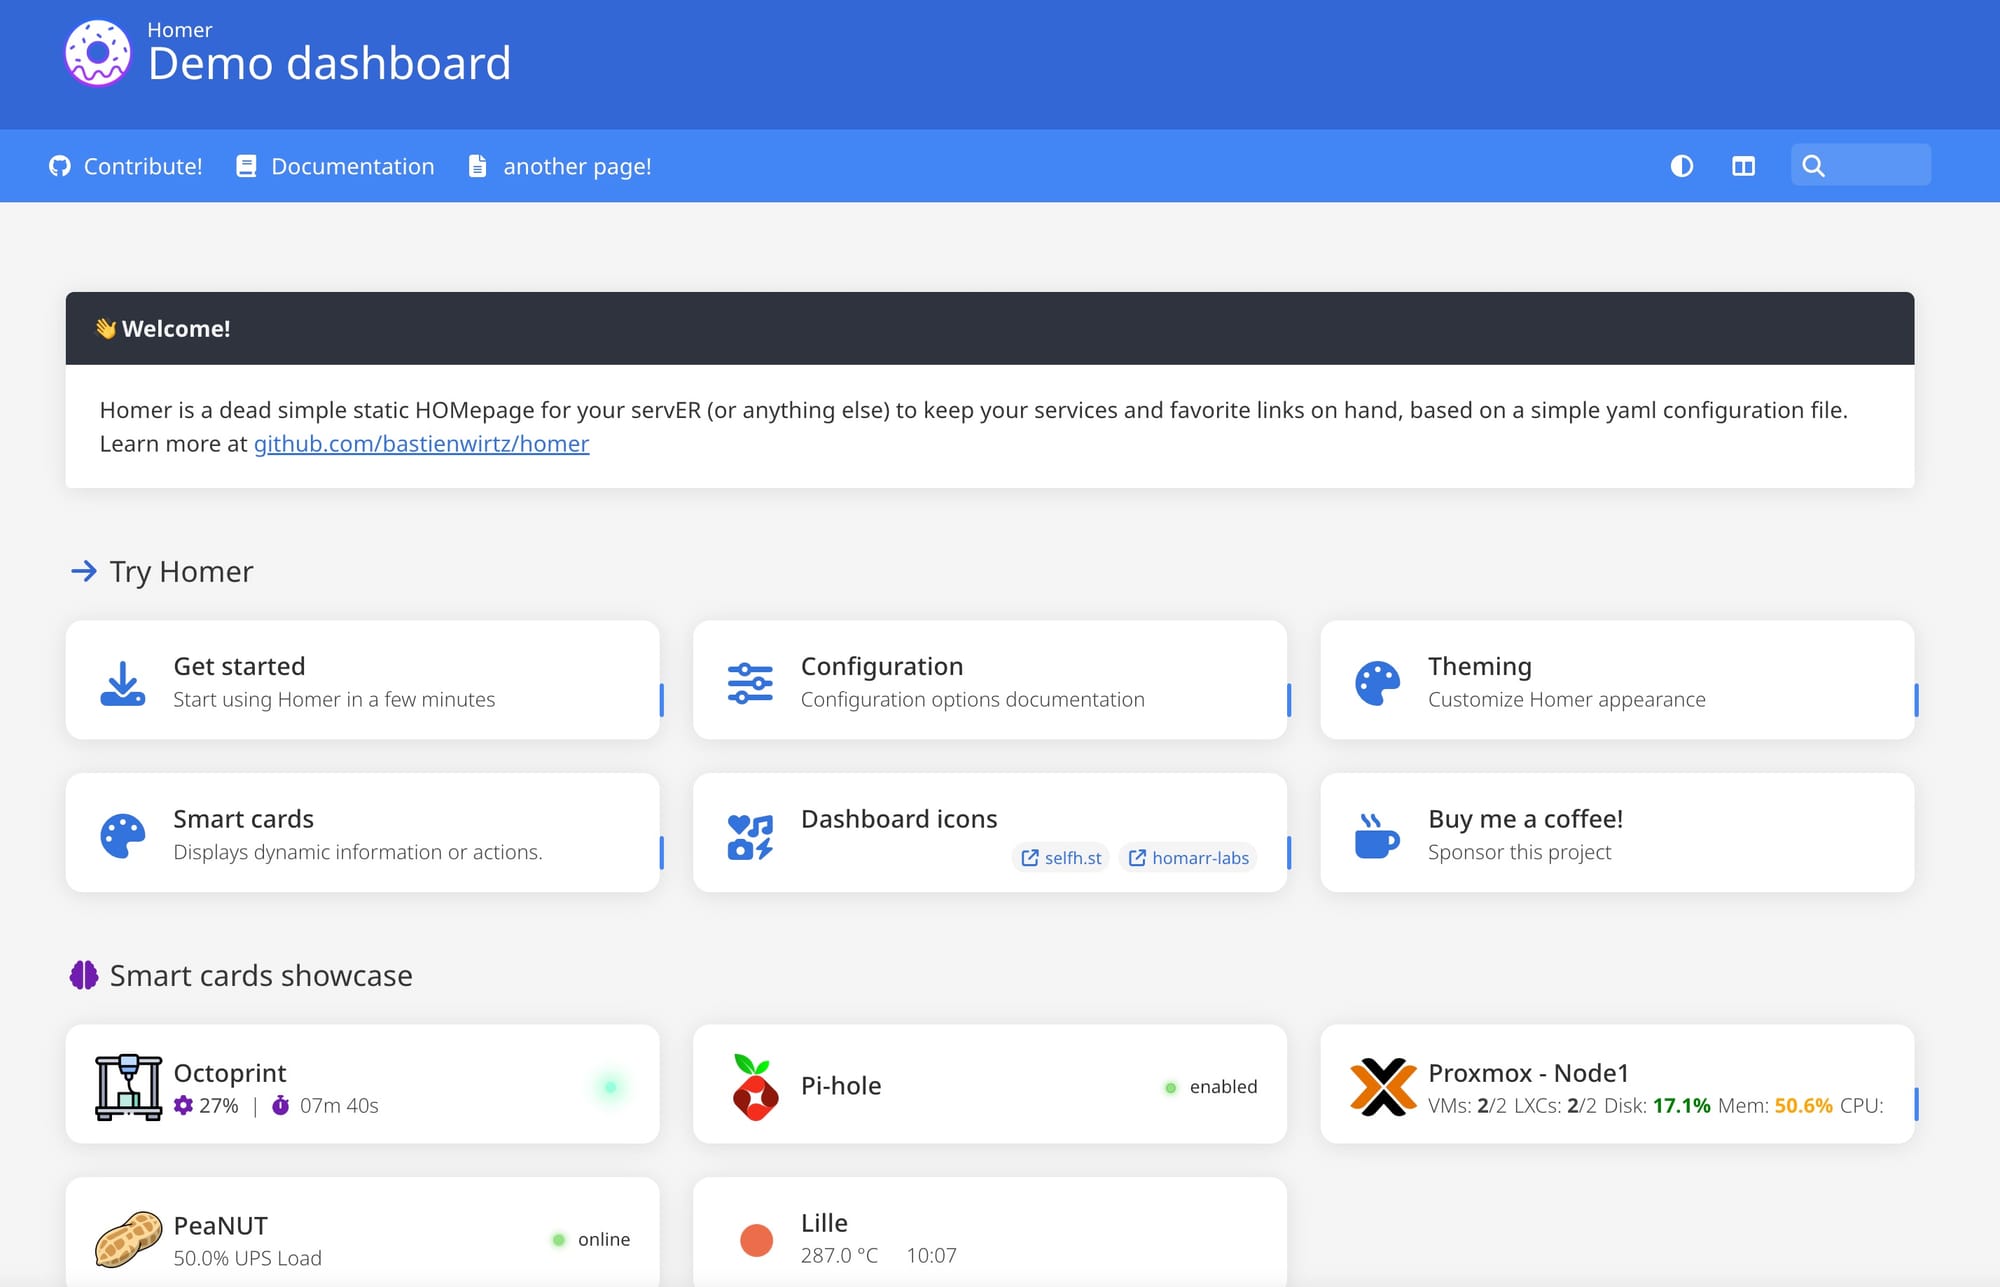Click the Homer donut logo
The width and height of the screenshot is (2000, 1287).
pos(98,54)
